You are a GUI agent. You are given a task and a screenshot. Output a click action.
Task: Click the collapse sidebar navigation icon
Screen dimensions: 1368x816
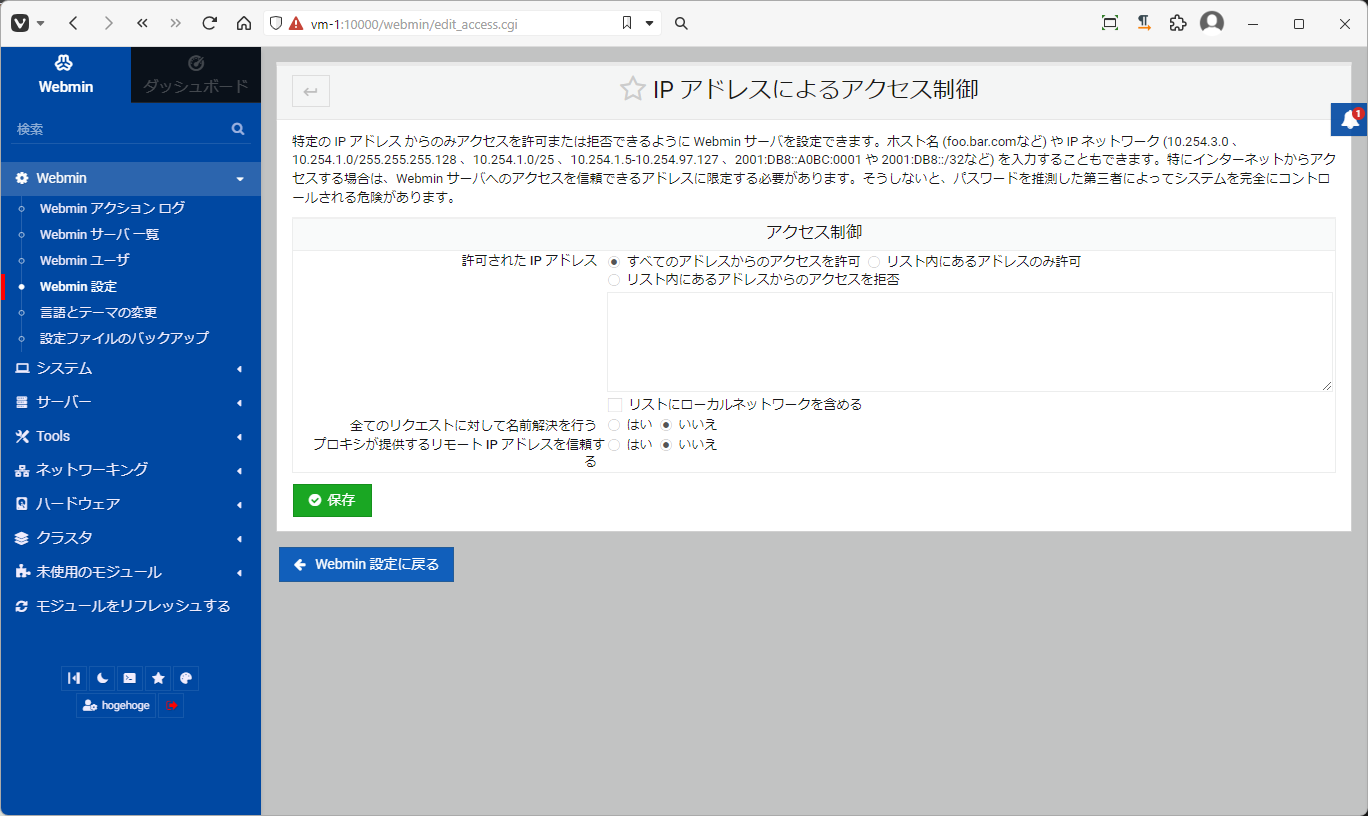(x=74, y=678)
